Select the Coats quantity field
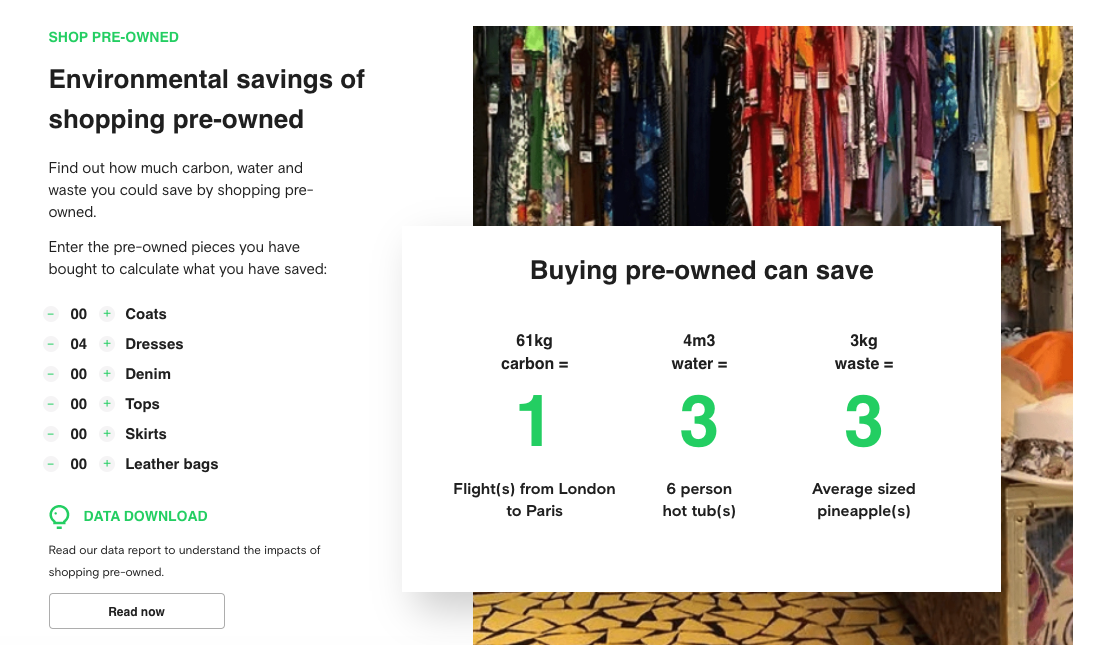 coord(80,314)
